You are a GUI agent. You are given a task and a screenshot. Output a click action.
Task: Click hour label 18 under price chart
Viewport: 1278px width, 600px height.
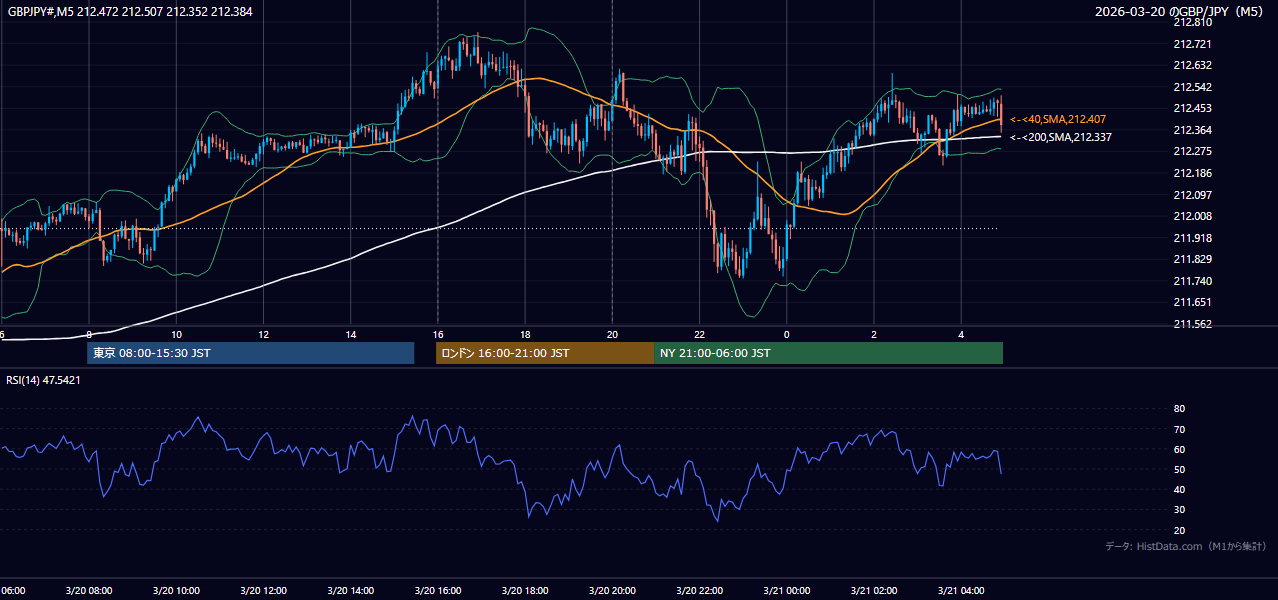pos(525,335)
